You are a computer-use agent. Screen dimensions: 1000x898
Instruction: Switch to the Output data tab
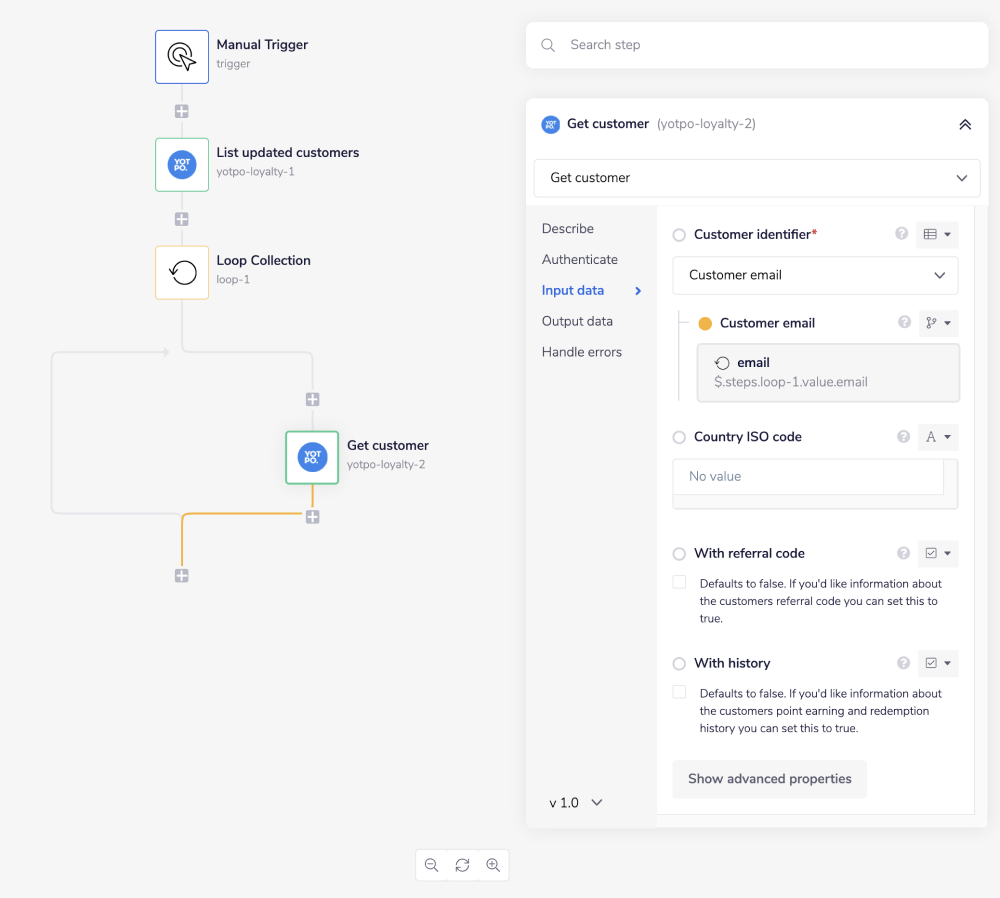point(577,321)
